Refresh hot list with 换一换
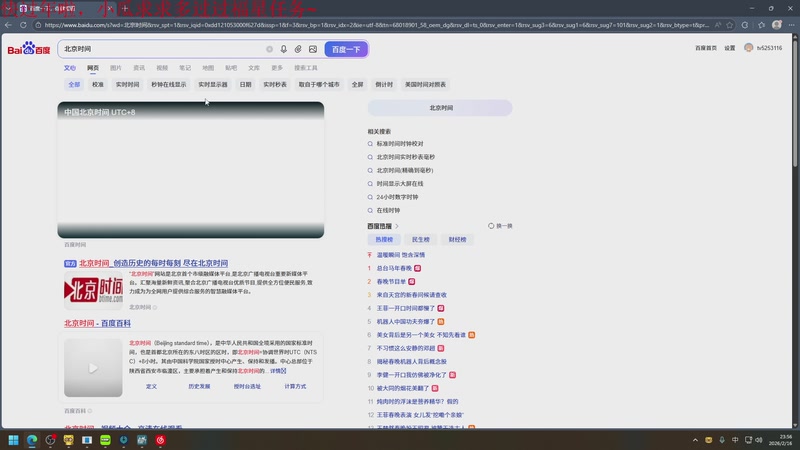This screenshot has height=450, width=800. pyautogui.click(x=501, y=226)
